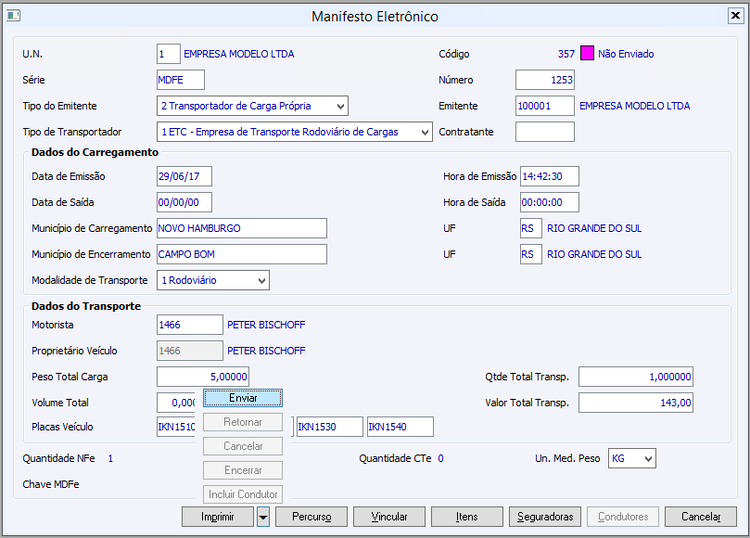
Task: Open the Percurso screen
Action: (x=311, y=517)
